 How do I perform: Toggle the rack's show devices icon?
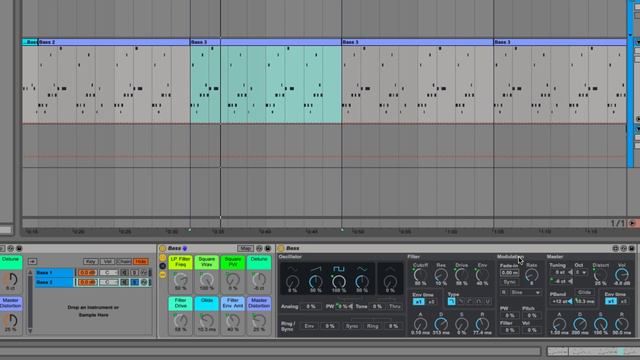(x=162, y=275)
